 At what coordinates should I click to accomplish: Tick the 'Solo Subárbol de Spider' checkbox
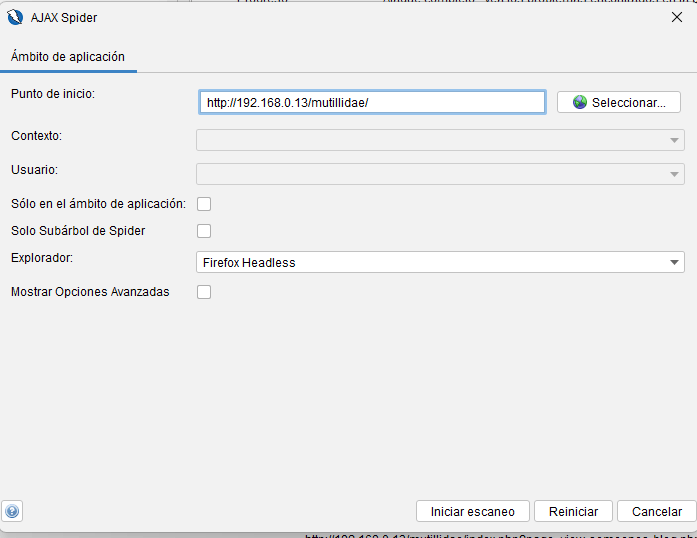[204, 231]
